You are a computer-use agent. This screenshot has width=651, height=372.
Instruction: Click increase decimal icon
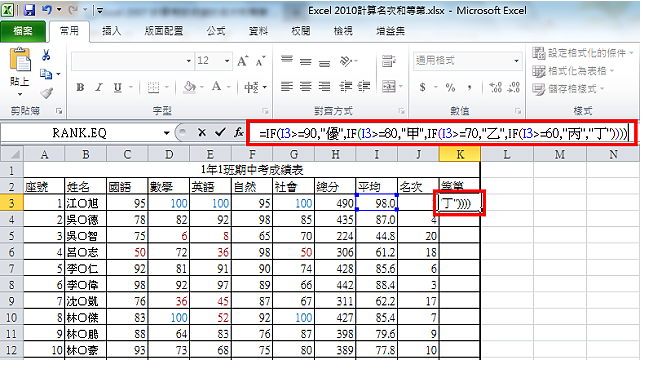[x=496, y=87]
